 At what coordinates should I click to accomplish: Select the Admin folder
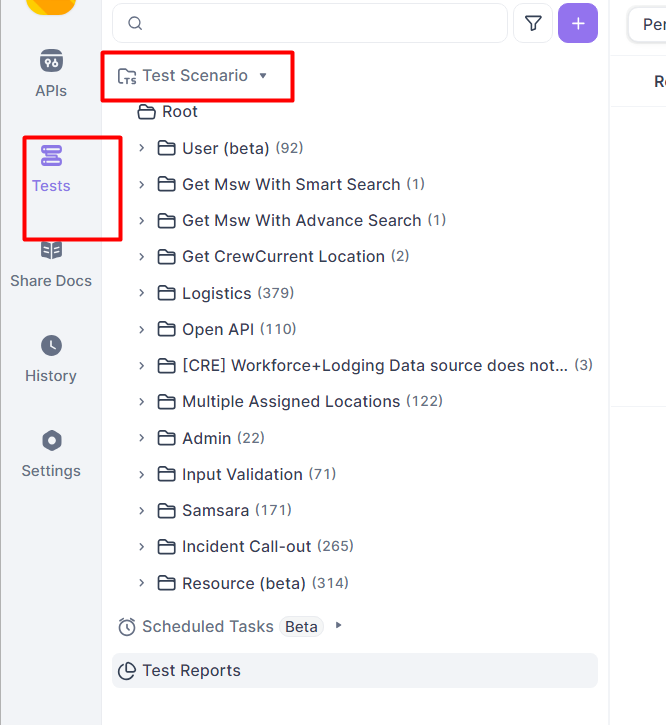point(206,438)
